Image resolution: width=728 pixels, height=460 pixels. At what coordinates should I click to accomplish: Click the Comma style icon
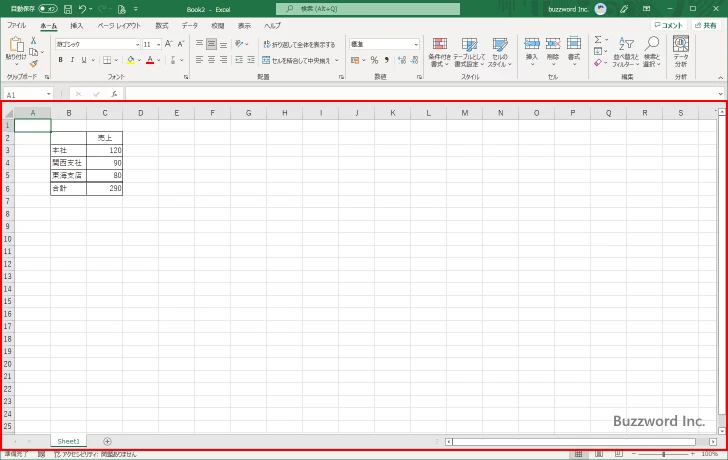coord(386,60)
